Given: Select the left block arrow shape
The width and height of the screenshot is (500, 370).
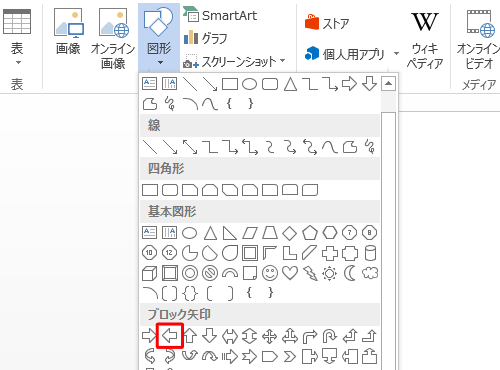Looking at the screenshot, I should (x=170, y=336).
